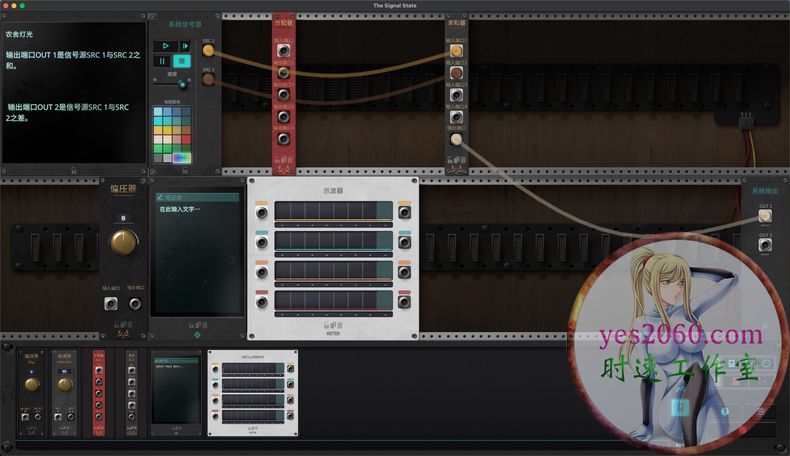Image resolution: width=790 pixels, height=456 pixels.
Task: Click the OUT 2 system output port
Action: [765, 243]
